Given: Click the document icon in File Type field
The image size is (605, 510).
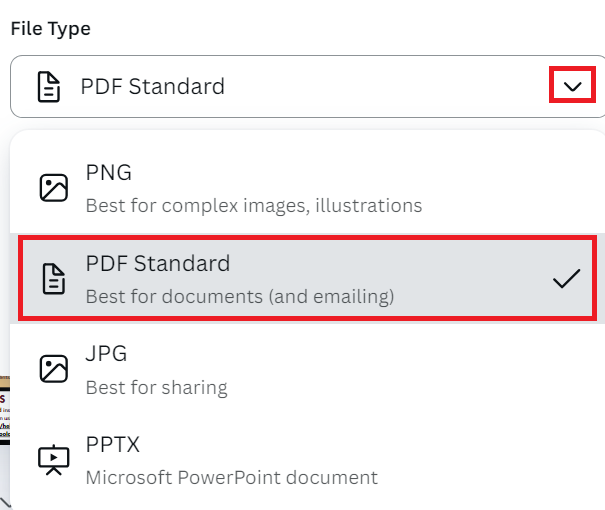Looking at the screenshot, I should click(49, 86).
